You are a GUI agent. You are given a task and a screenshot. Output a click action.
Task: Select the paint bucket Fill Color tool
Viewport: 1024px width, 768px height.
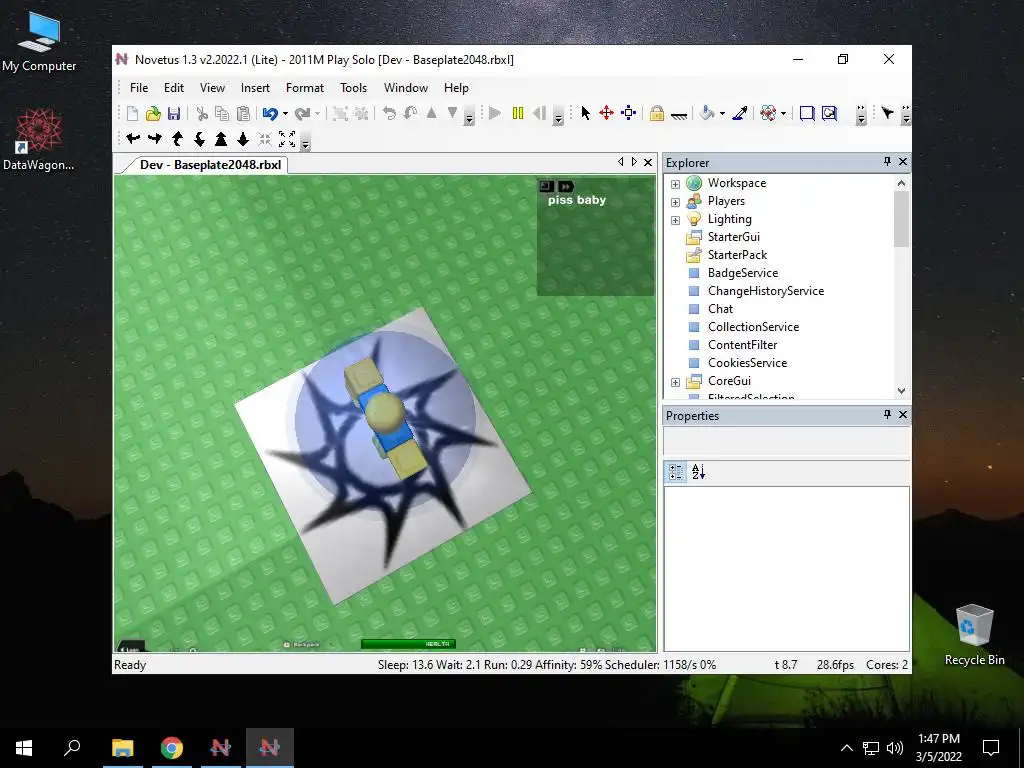point(706,114)
